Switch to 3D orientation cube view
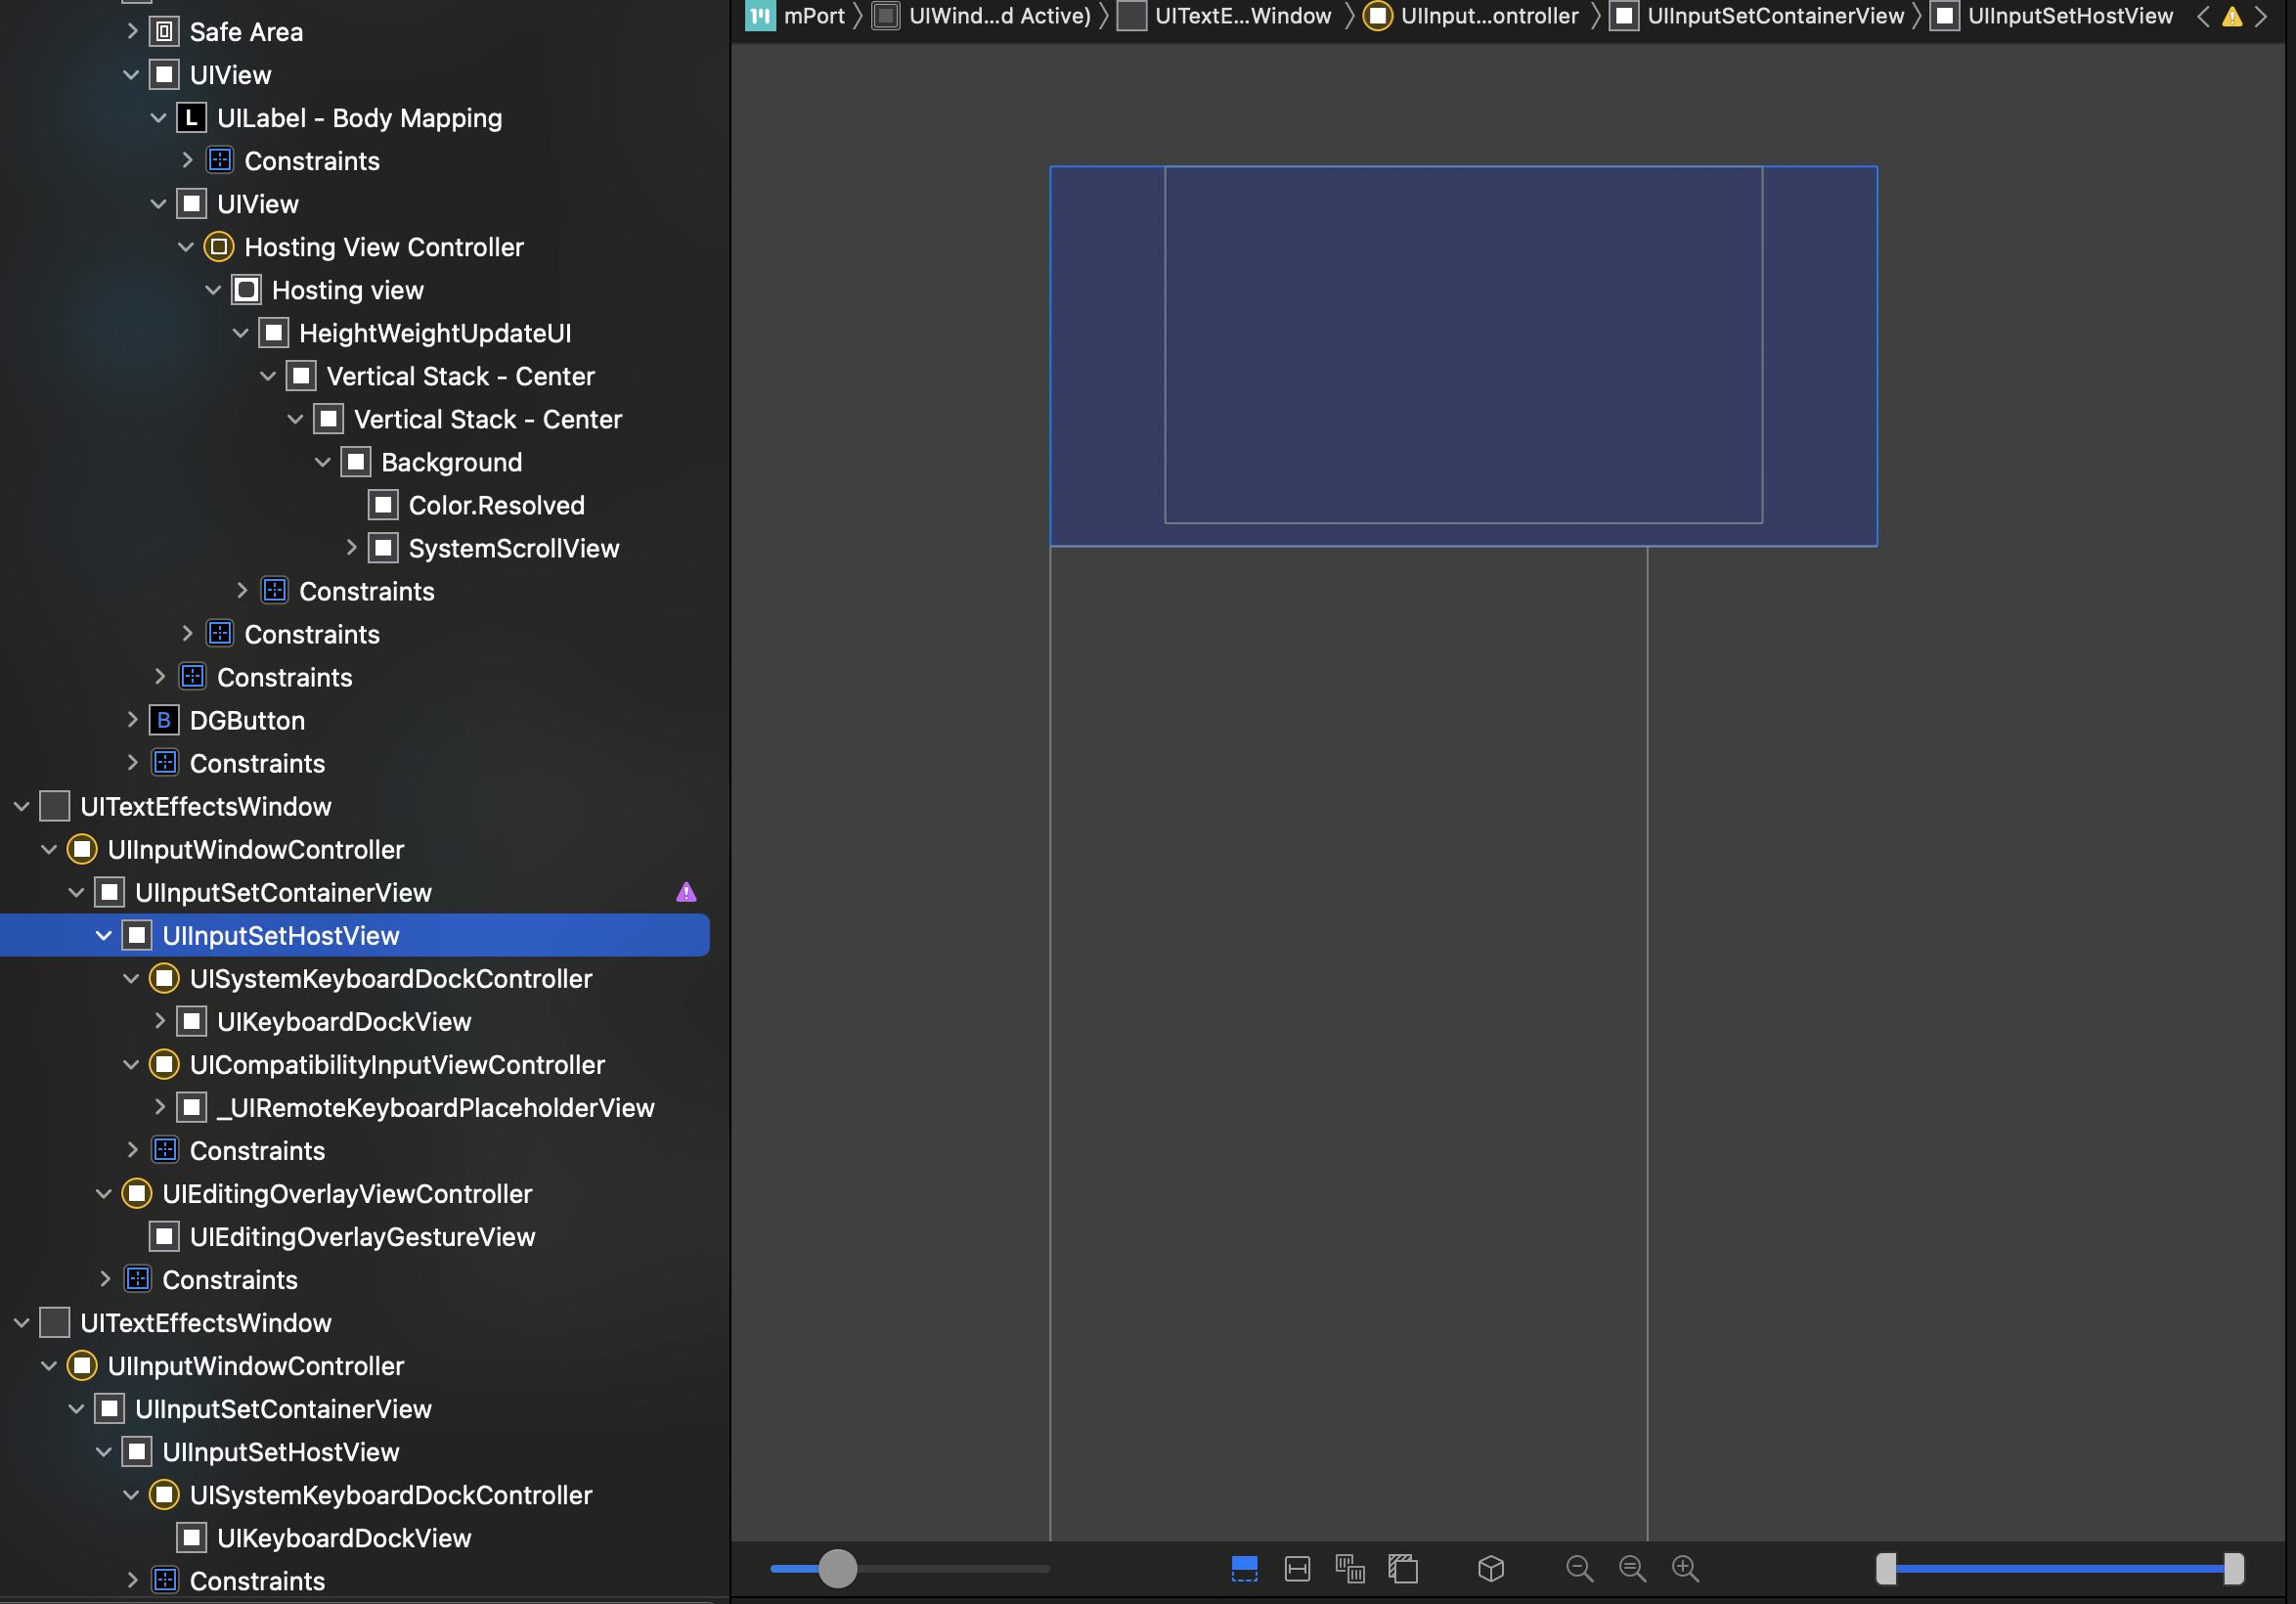2296x1604 pixels. [x=1490, y=1568]
